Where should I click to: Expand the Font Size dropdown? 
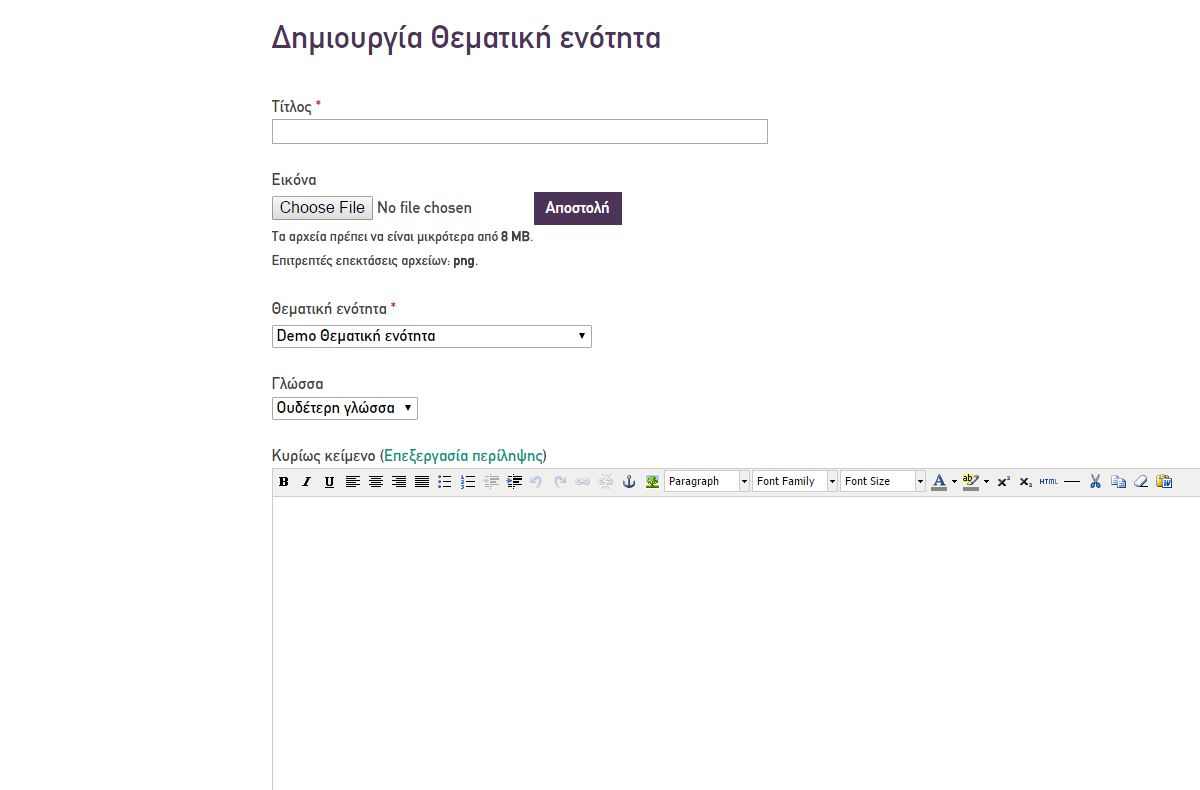point(883,482)
